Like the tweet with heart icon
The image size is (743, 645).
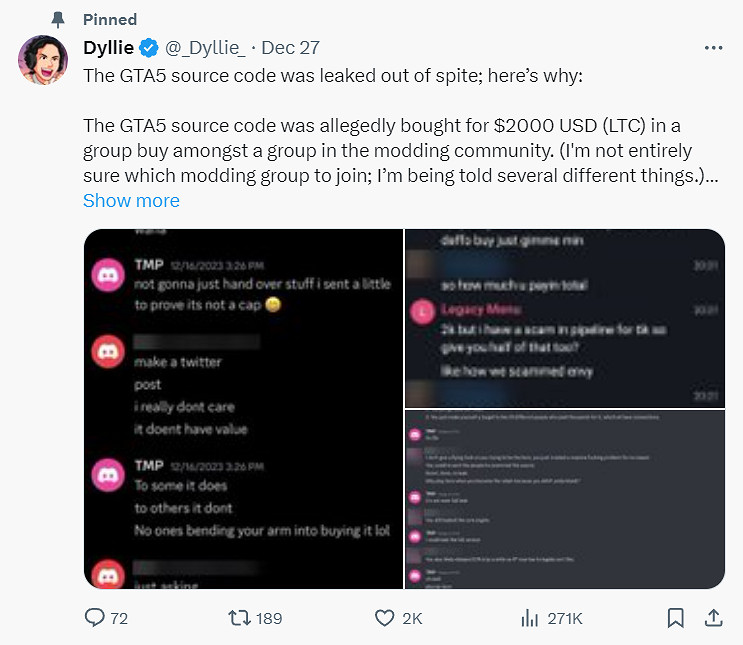click(x=385, y=618)
